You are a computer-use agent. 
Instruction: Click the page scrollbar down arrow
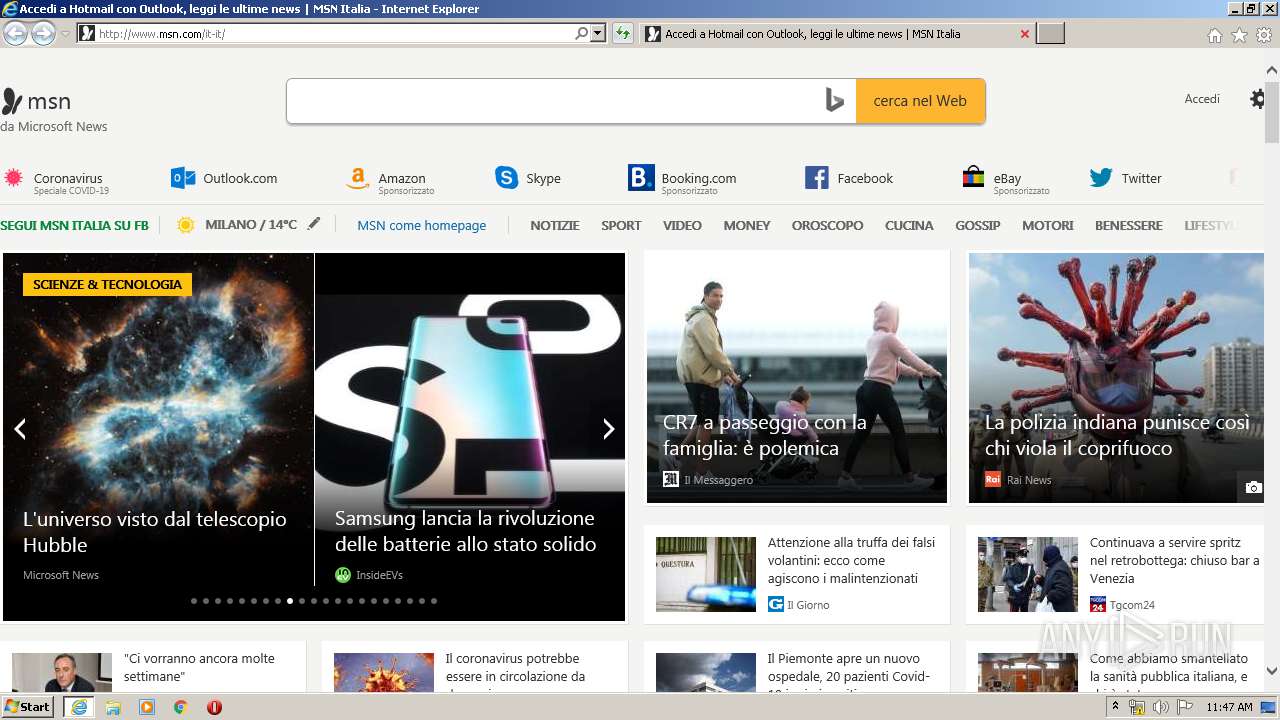point(1272,672)
